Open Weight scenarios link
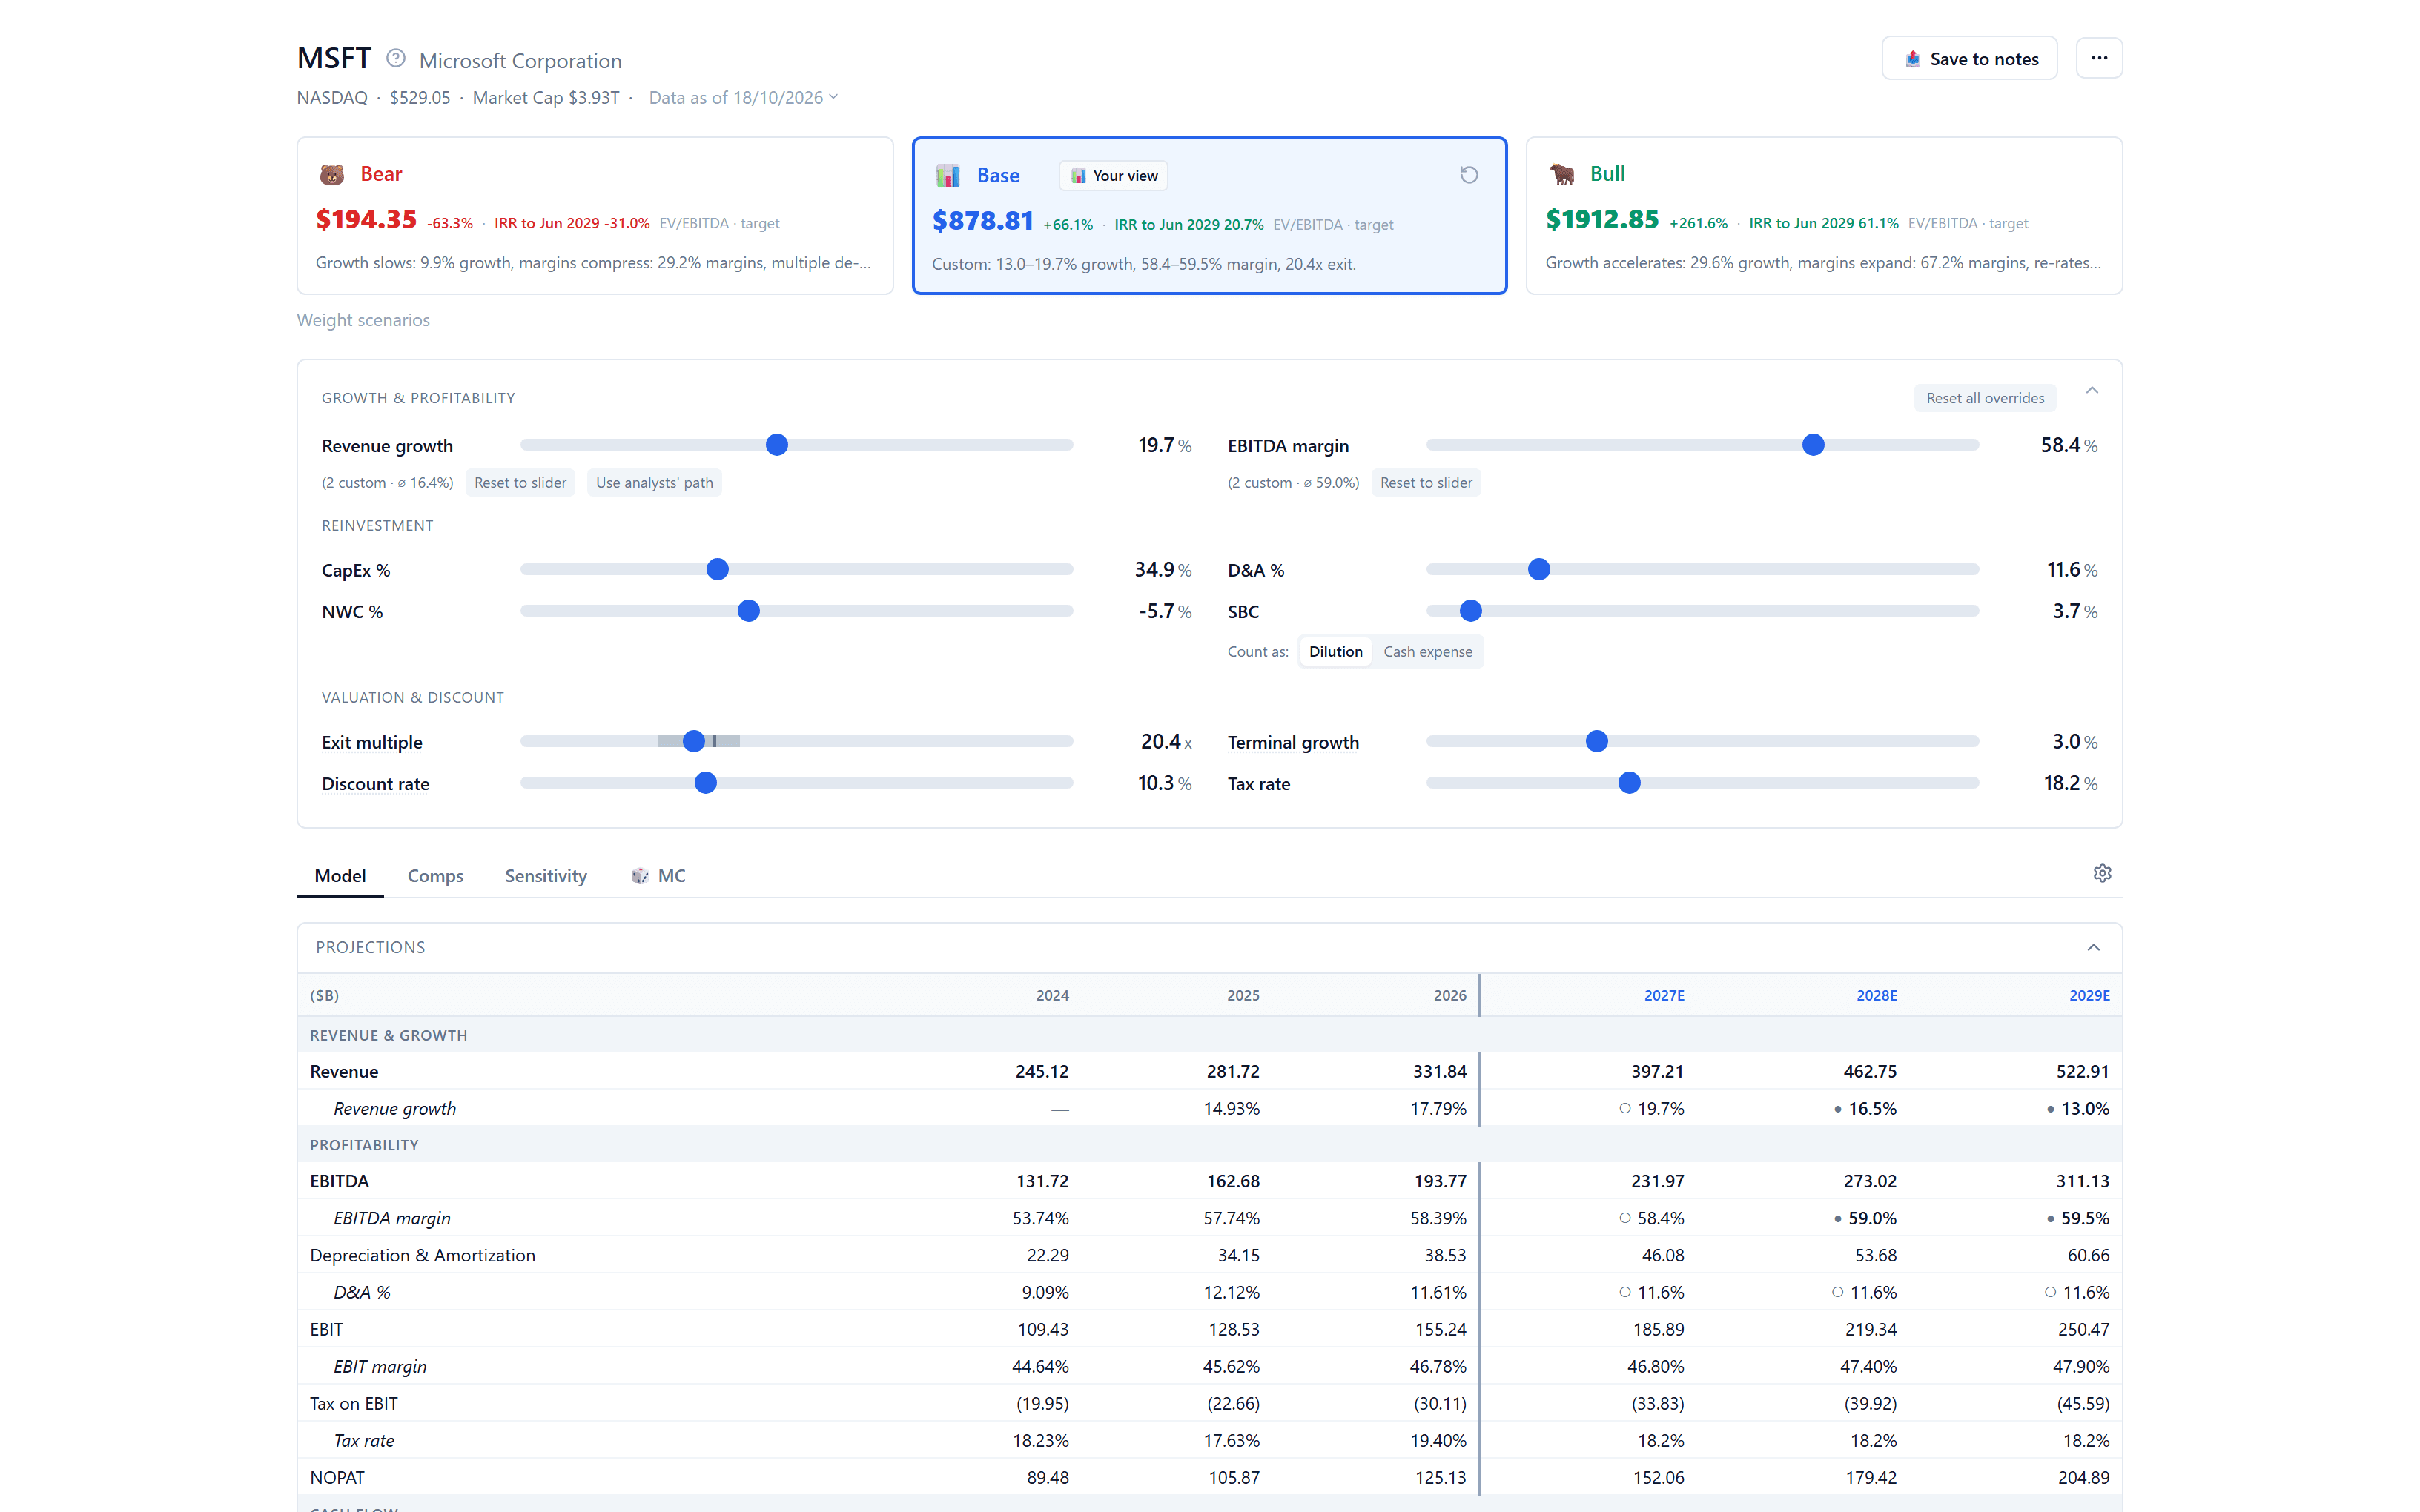This screenshot has height=1512, width=2420. 363,320
